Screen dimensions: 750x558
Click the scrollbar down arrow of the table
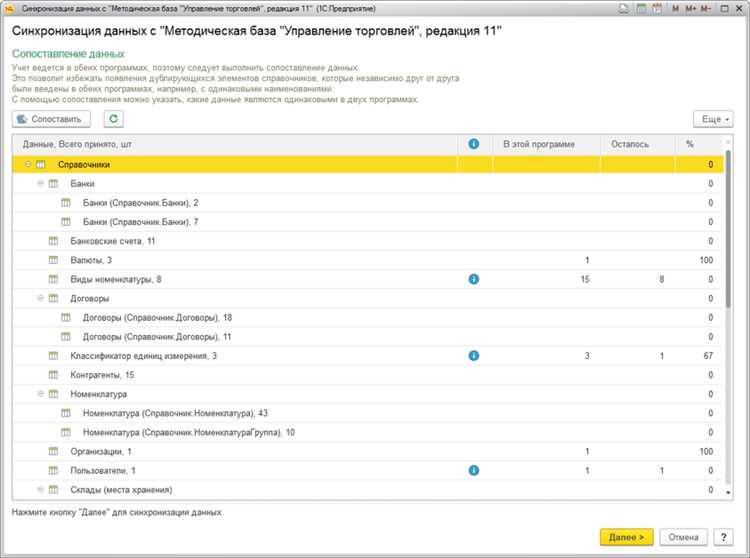pyautogui.click(x=728, y=492)
